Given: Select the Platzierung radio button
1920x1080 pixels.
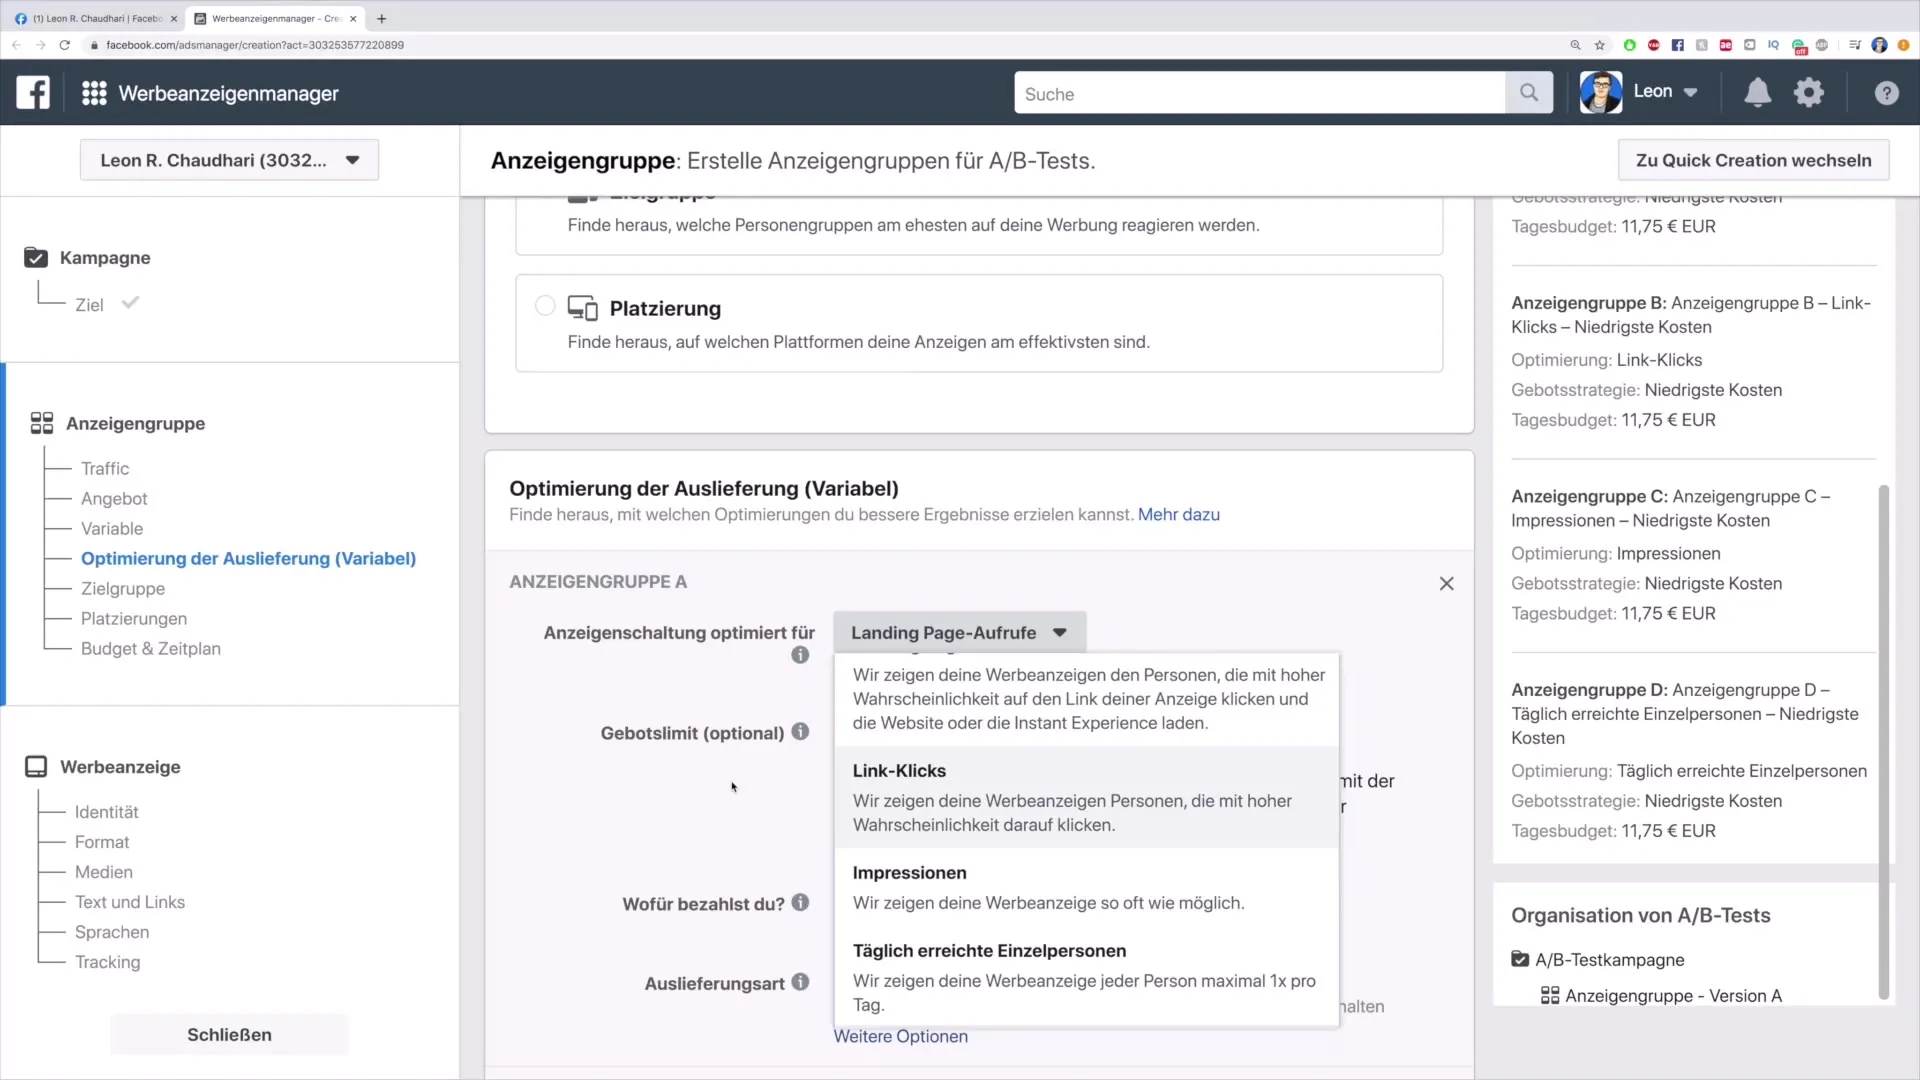Looking at the screenshot, I should [x=543, y=307].
